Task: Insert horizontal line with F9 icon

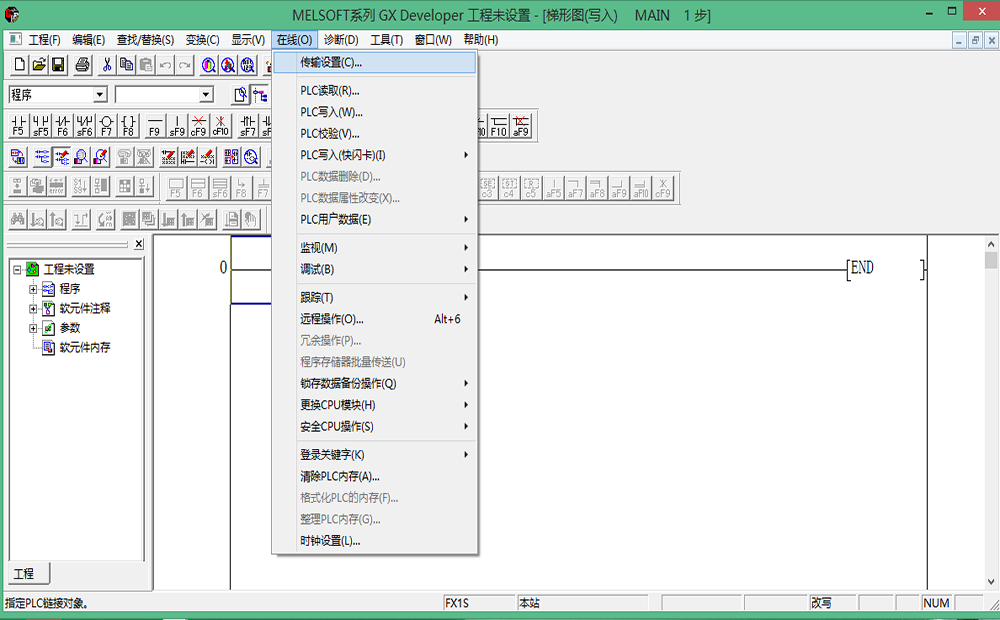Action: coord(154,125)
